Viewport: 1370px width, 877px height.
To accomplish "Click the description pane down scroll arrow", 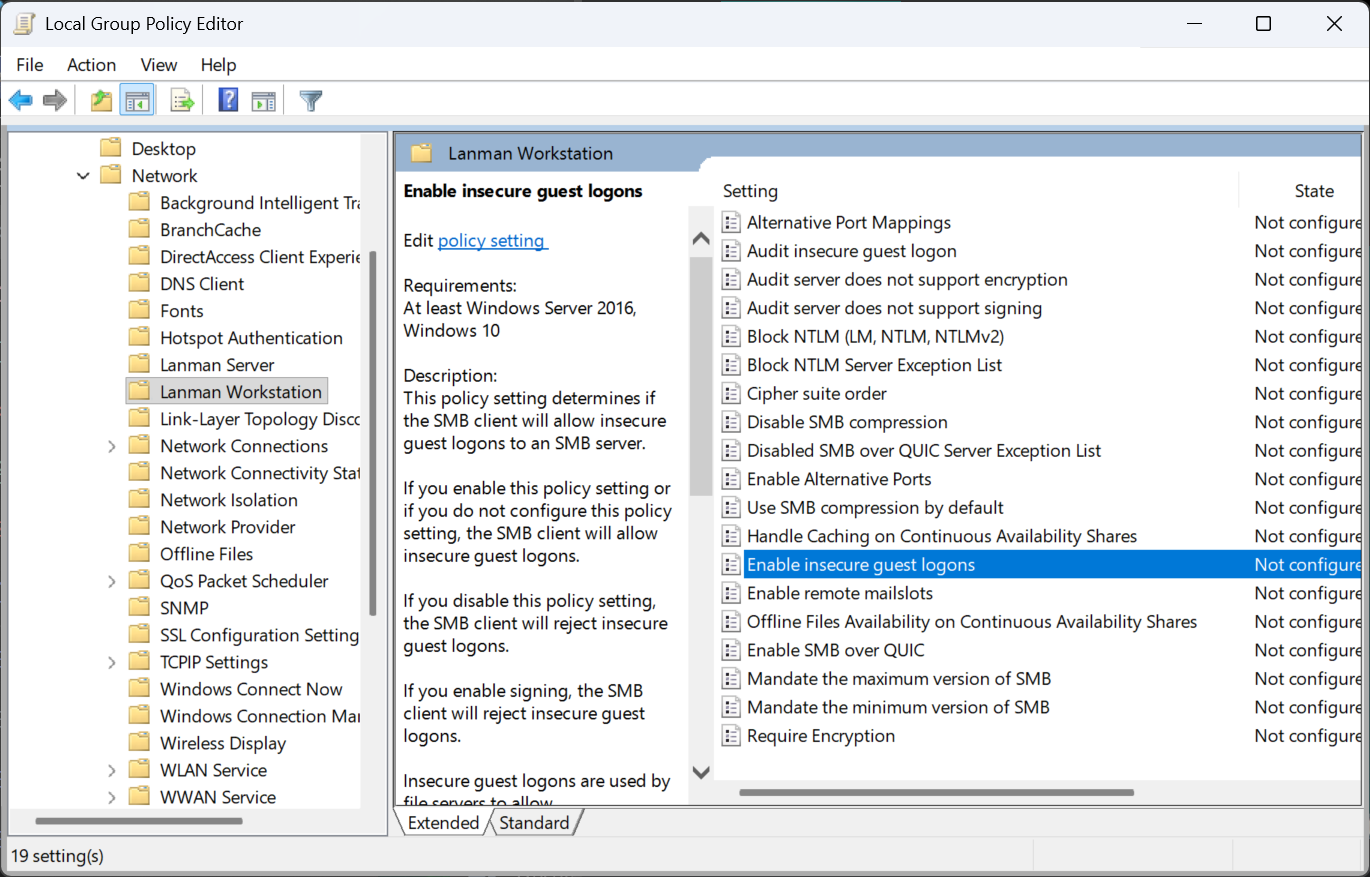I will tap(701, 772).
